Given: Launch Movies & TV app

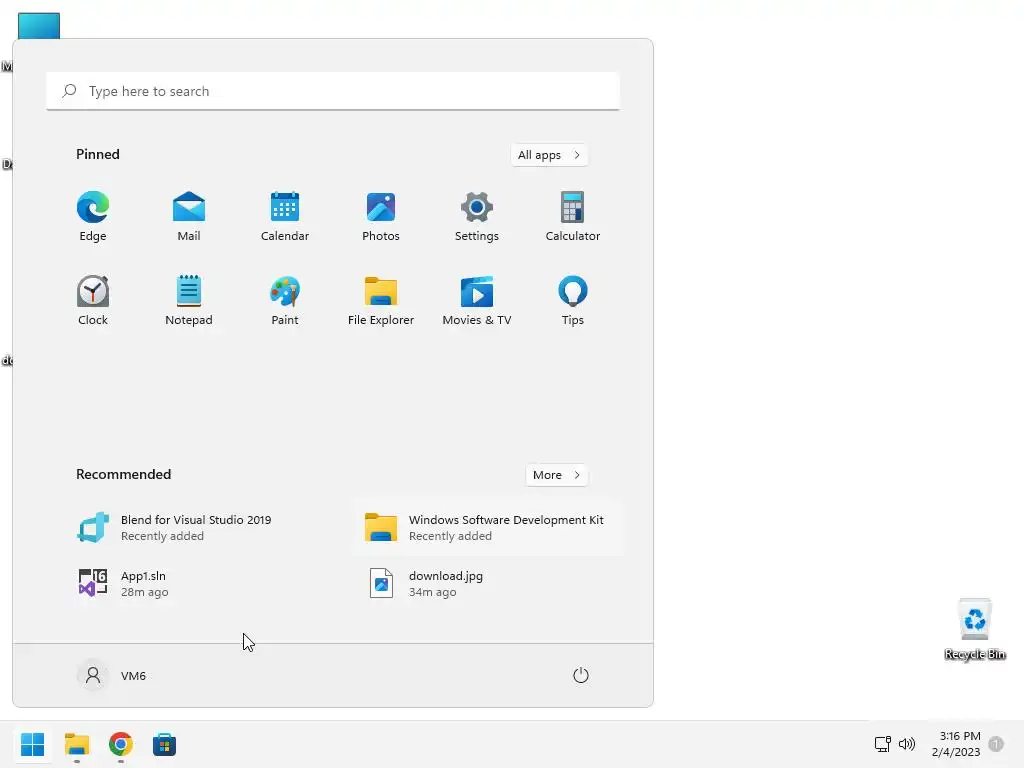Looking at the screenshot, I should [477, 300].
